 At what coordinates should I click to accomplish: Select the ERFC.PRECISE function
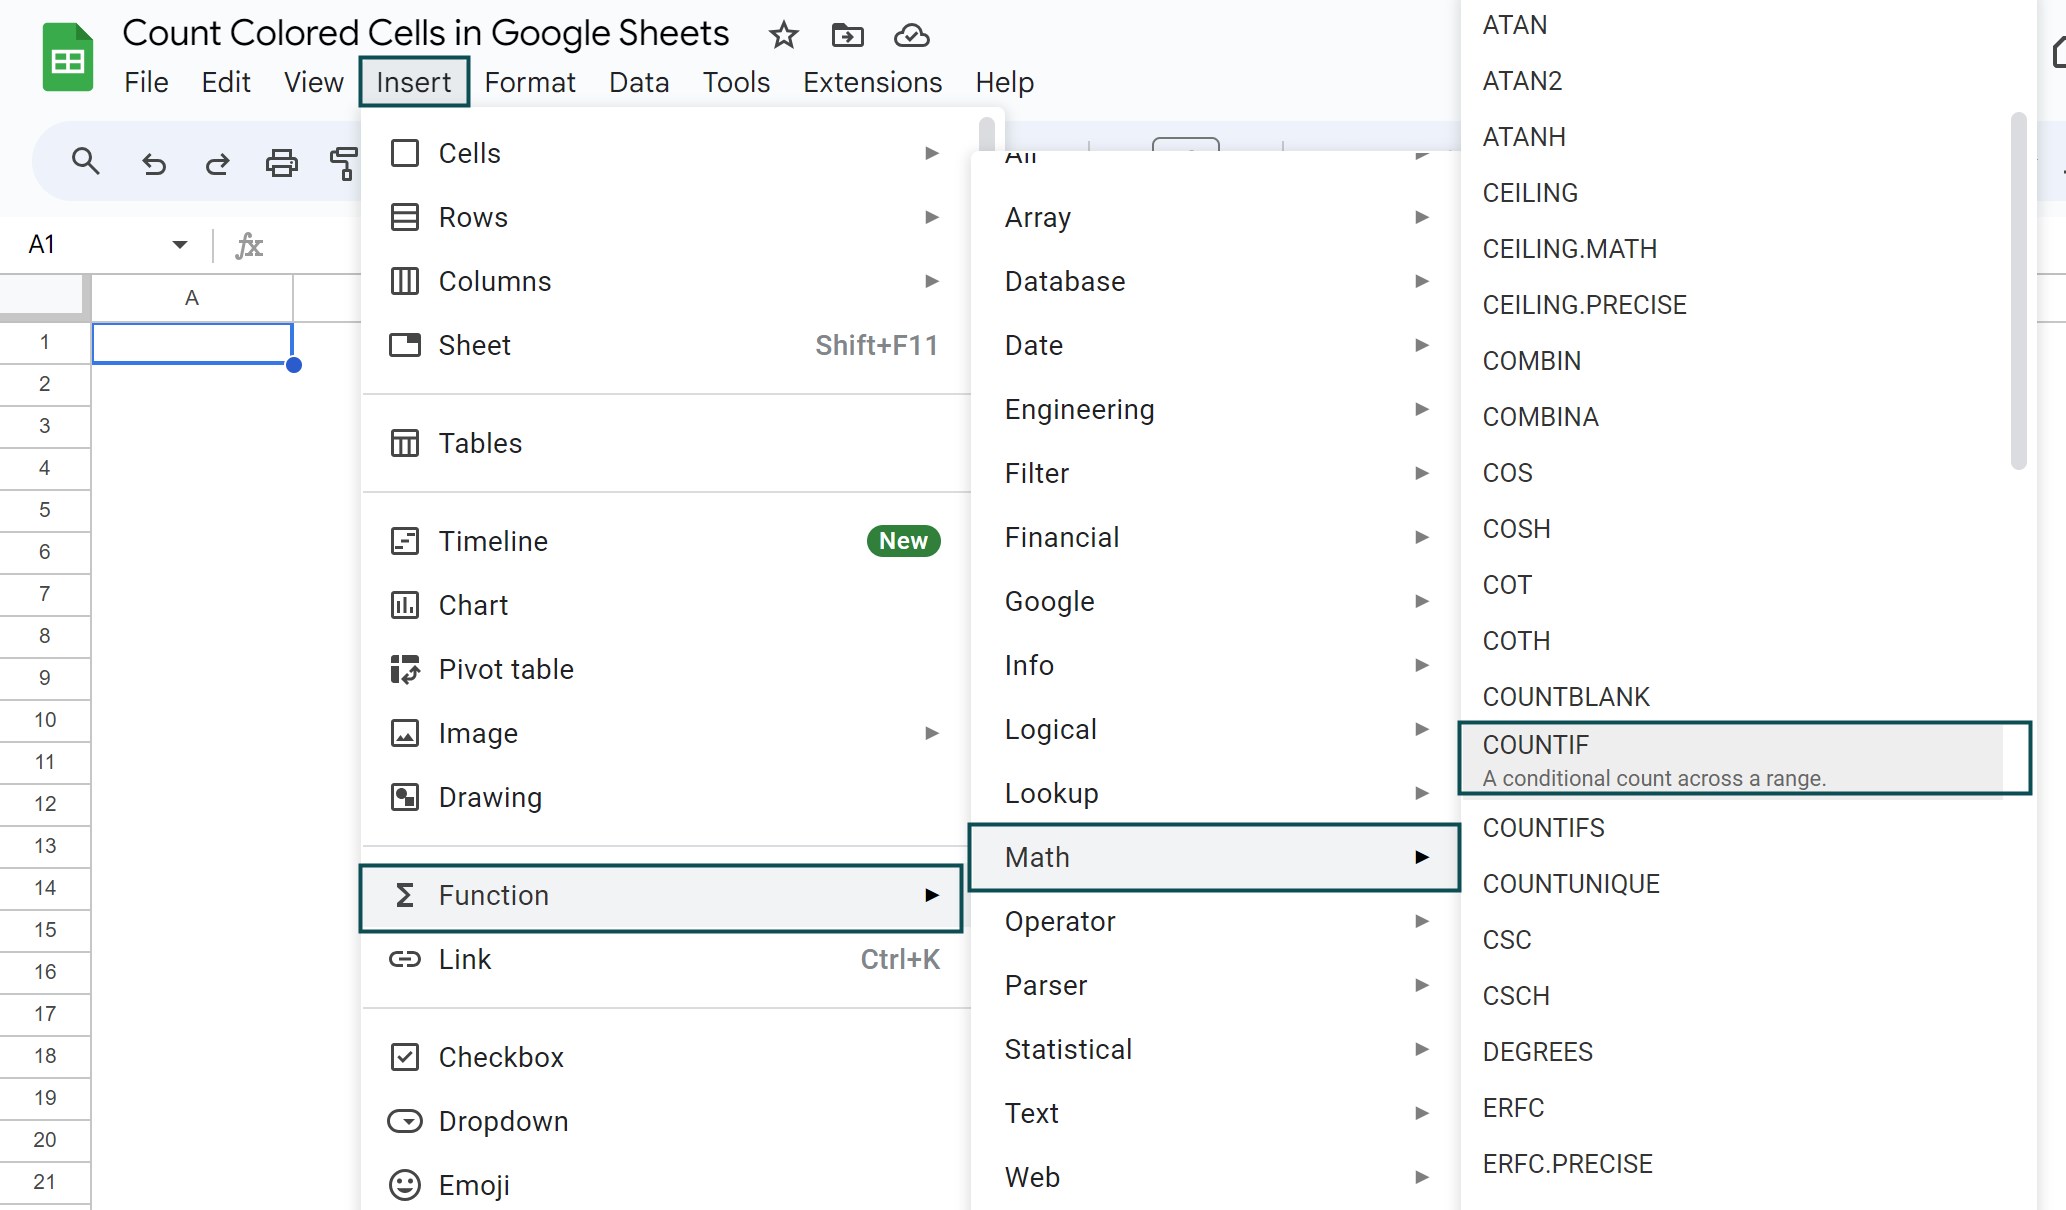[1733, 1164]
